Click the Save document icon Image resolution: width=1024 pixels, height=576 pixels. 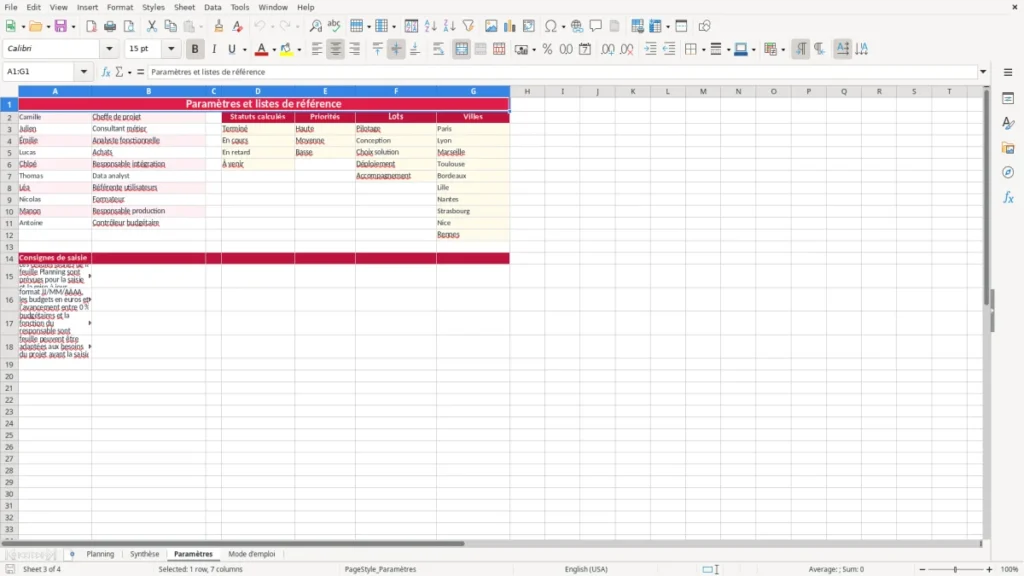pyautogui.click(x=61, y=26)
